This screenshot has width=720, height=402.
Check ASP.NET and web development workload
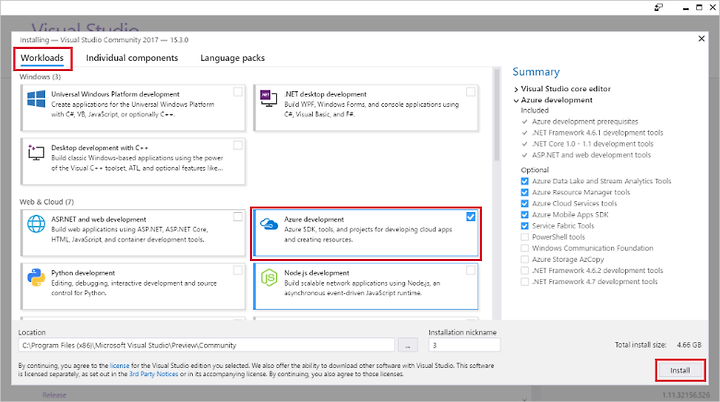point(238,217)
